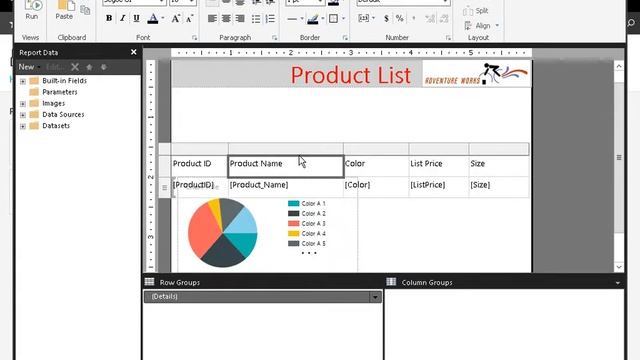Screen dimensions: 640x360
Task: Expand the Images folder
Action: point(23,104)
